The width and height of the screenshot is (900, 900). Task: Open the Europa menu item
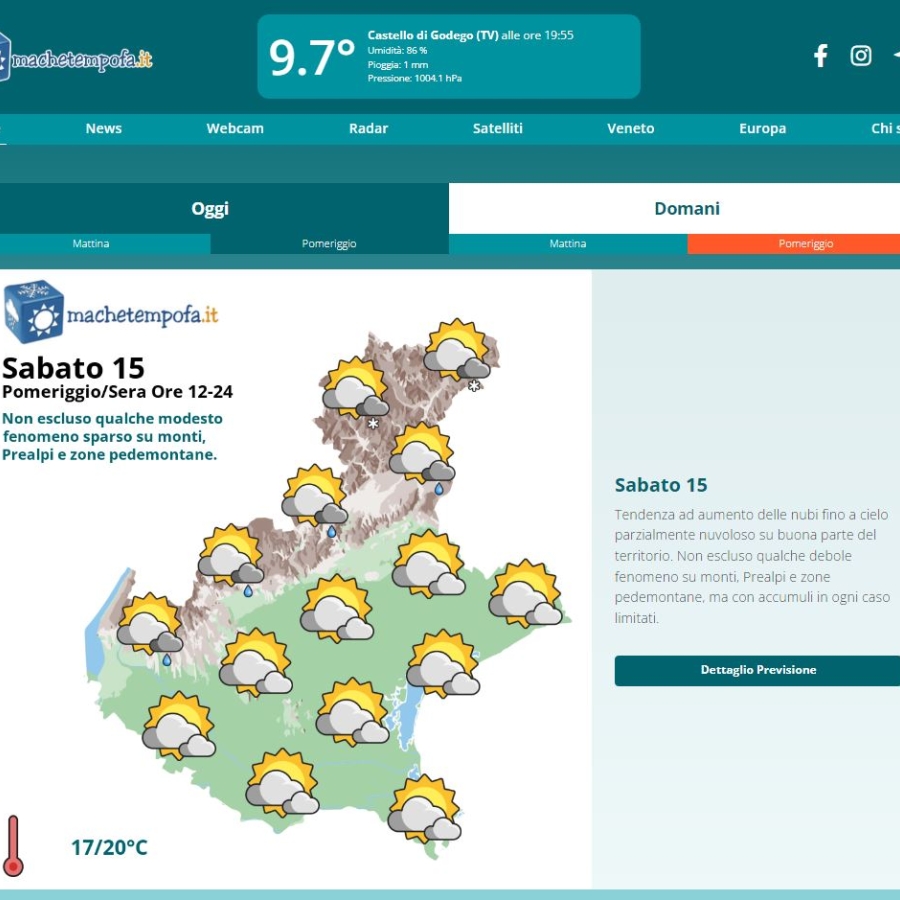[762, 128]
